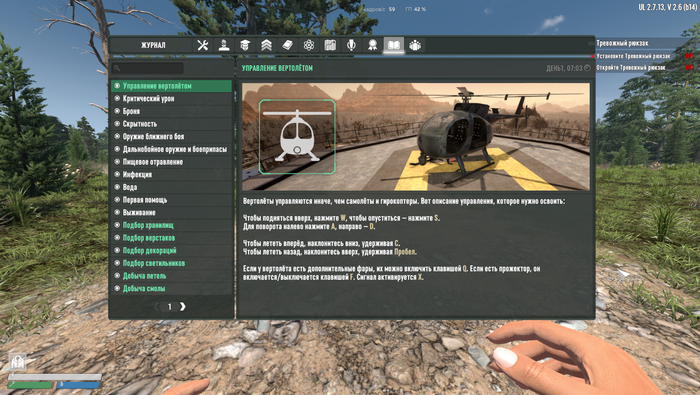700x395 pixels.
Task: Click the open book journal tab
Action: pyautogui.click(x=394, y=45)
